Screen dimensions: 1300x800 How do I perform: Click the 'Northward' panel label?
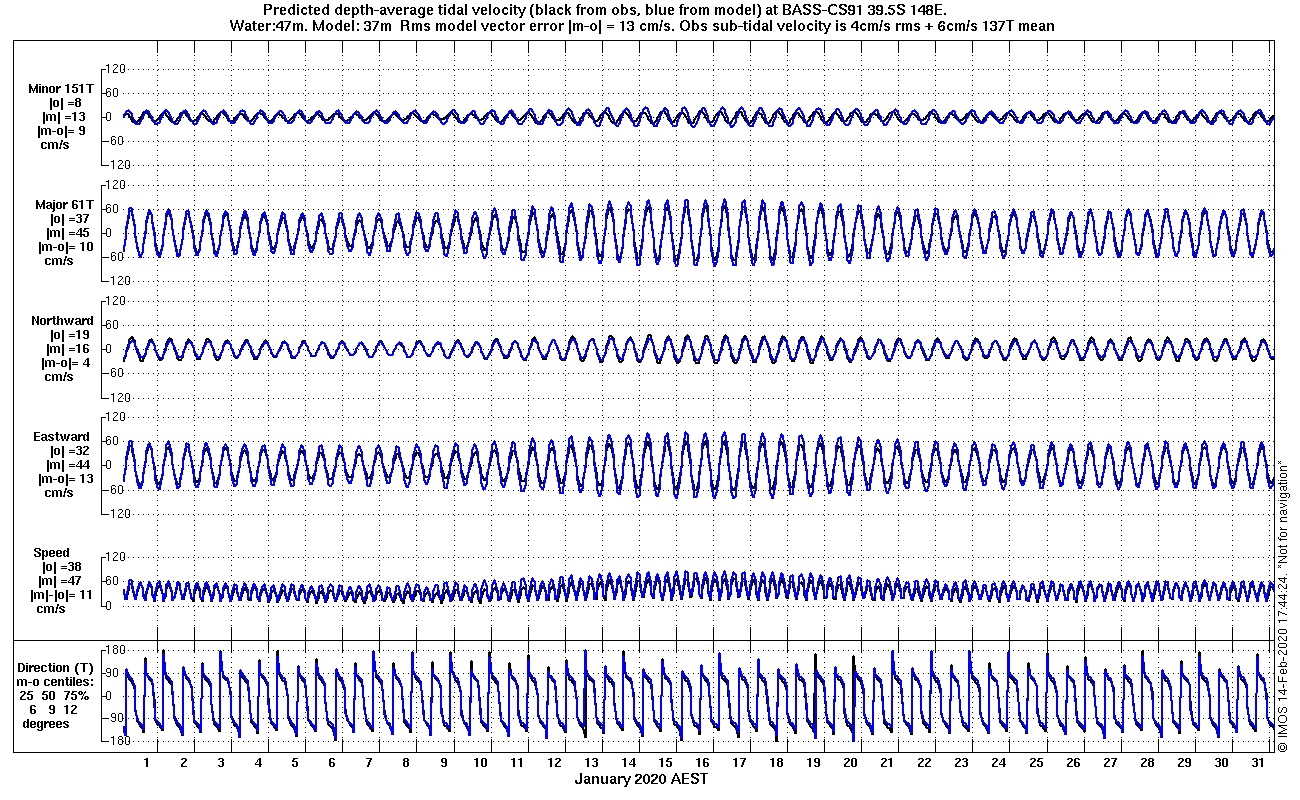[x=62, y=321]
